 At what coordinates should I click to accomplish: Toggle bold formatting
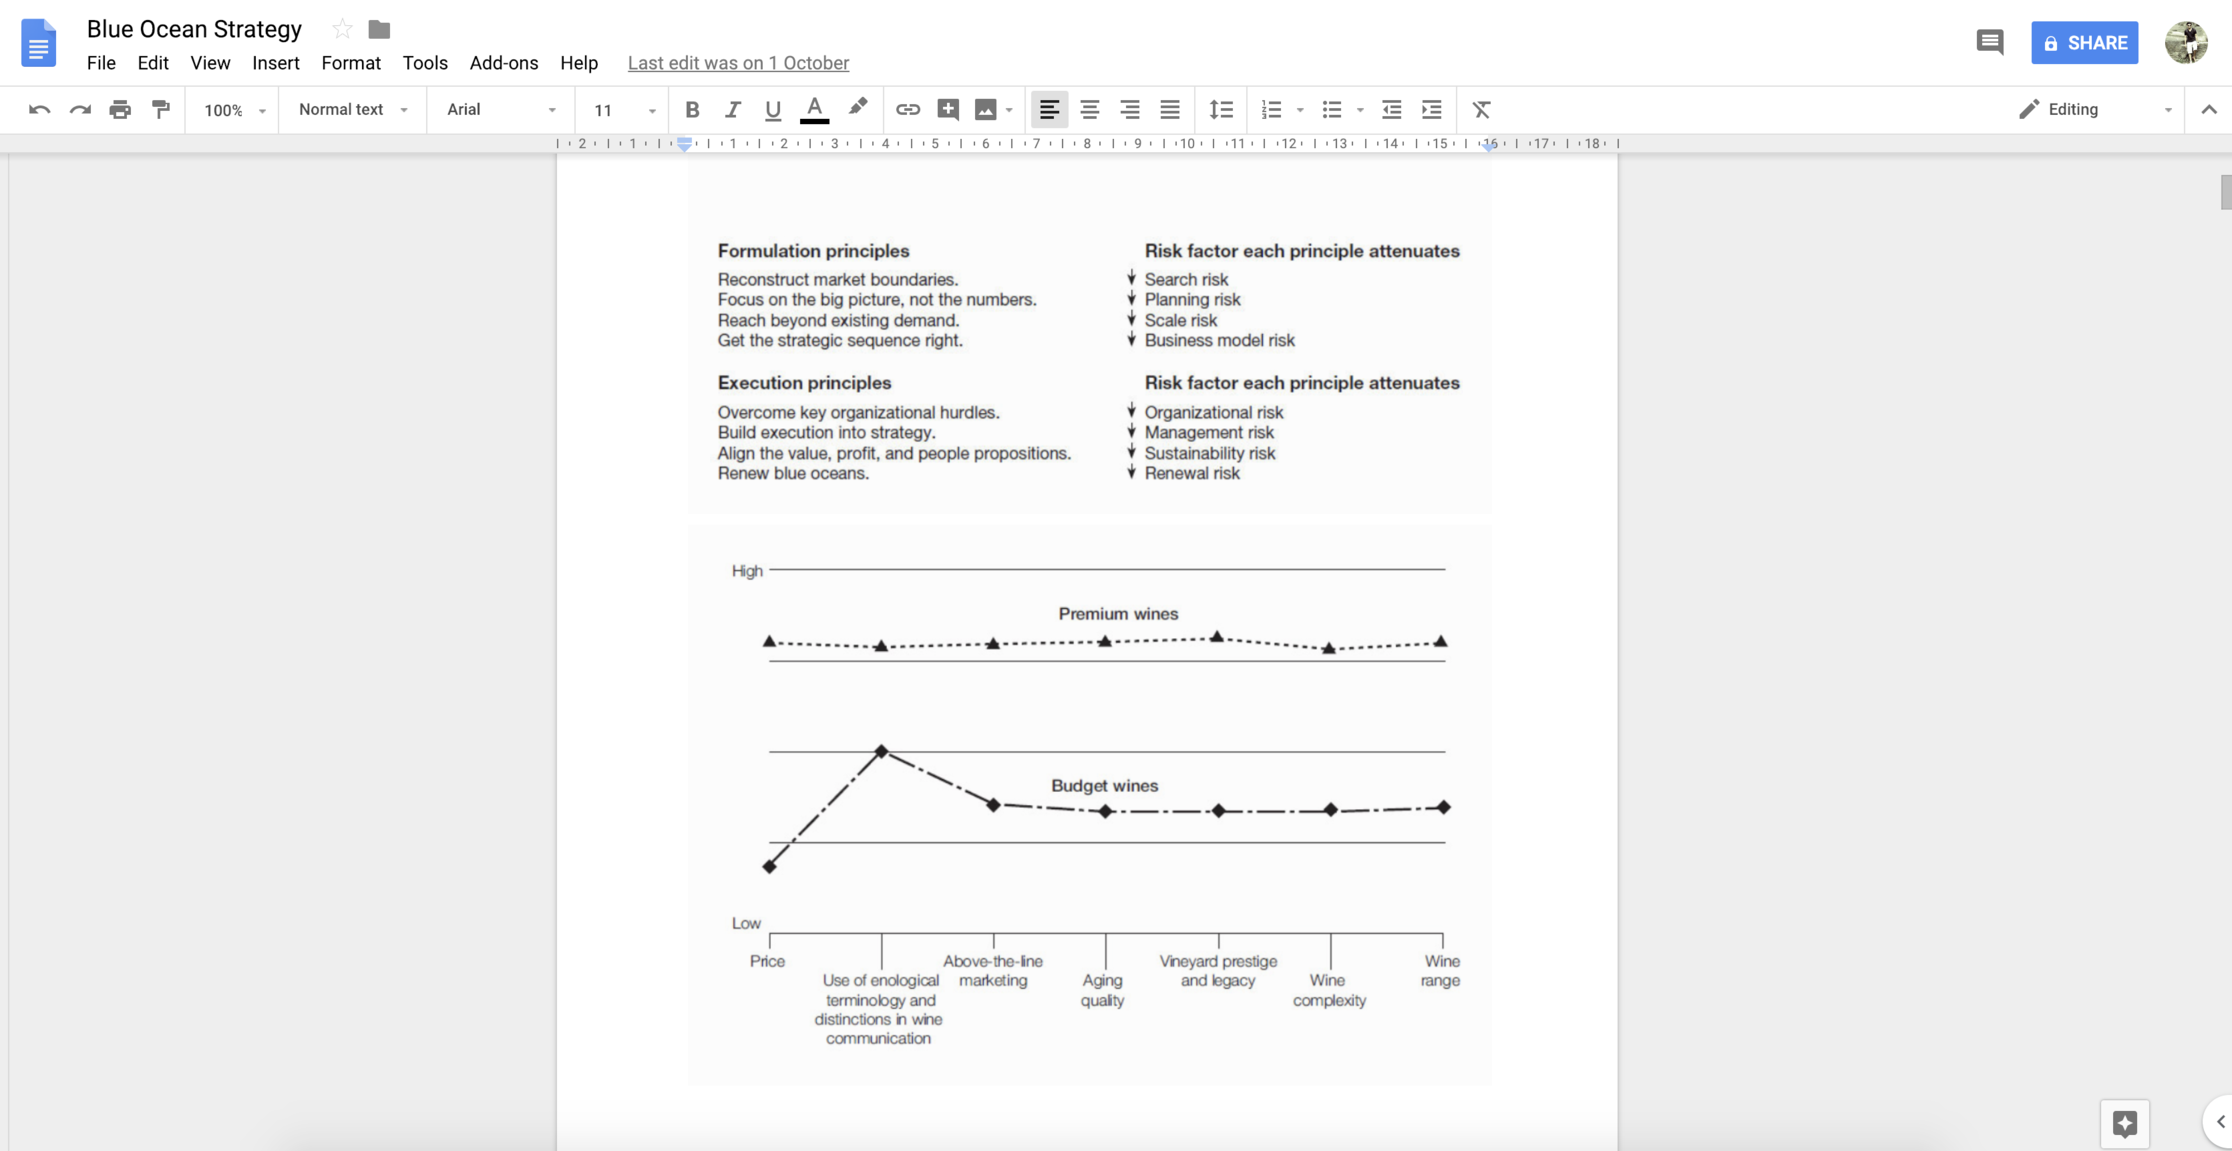692,110
